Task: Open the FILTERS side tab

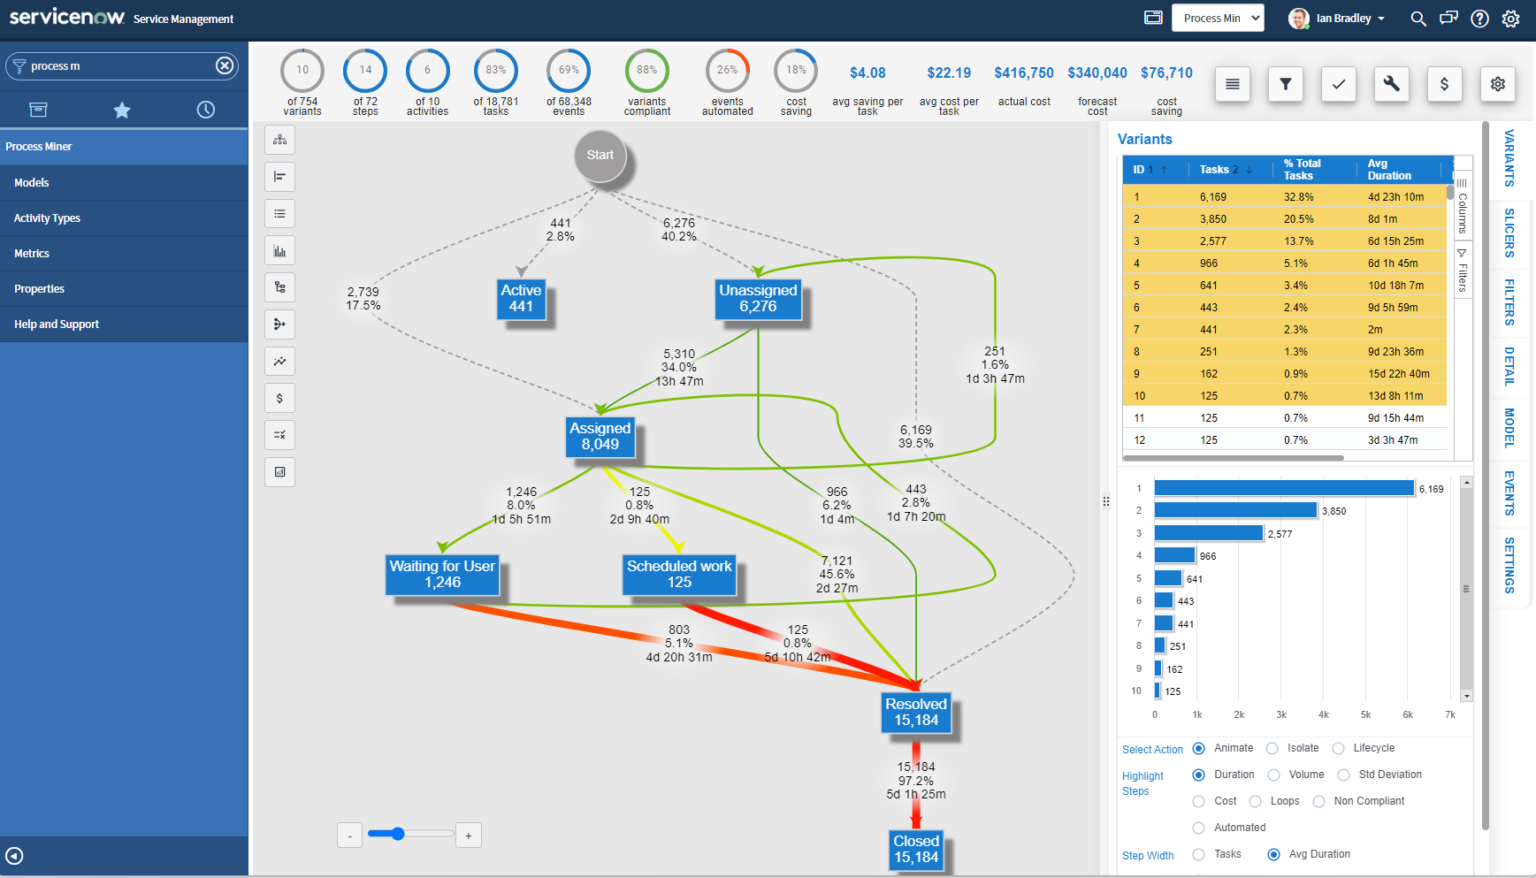Action: point(1509,302)
